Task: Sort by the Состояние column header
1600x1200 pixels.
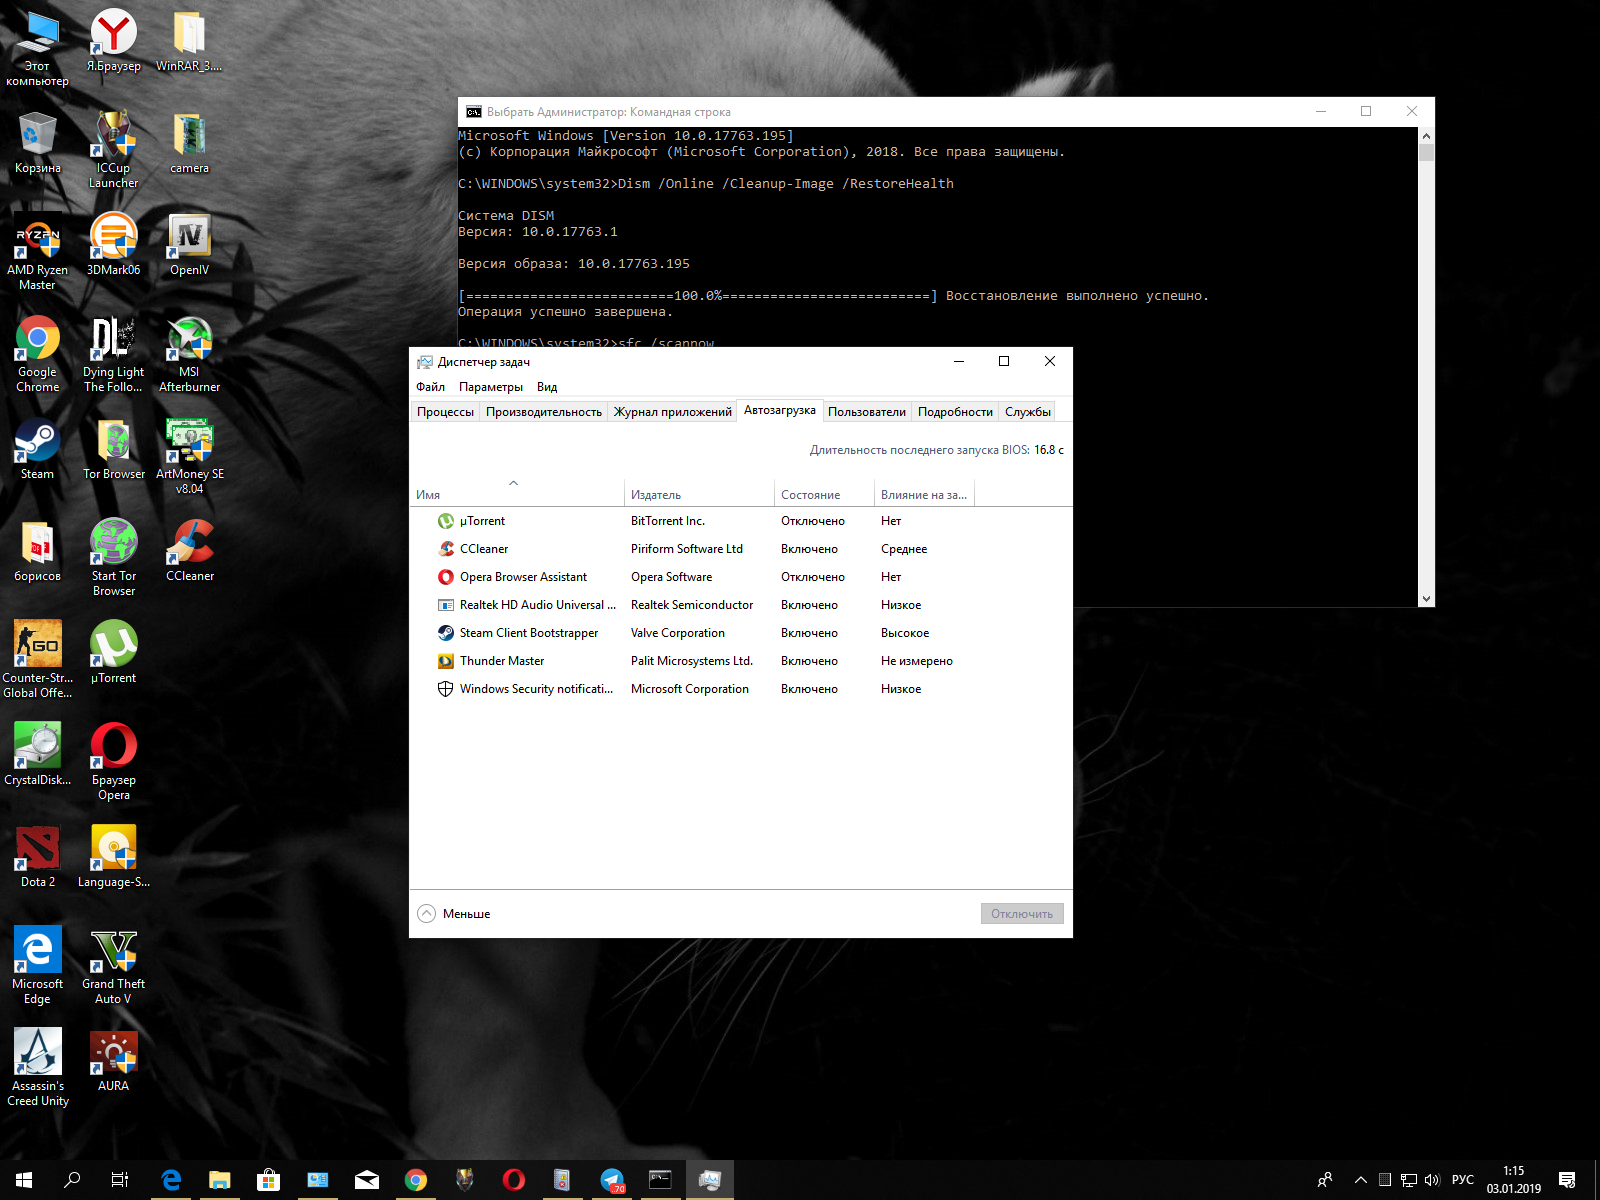Action: (824, 494)
